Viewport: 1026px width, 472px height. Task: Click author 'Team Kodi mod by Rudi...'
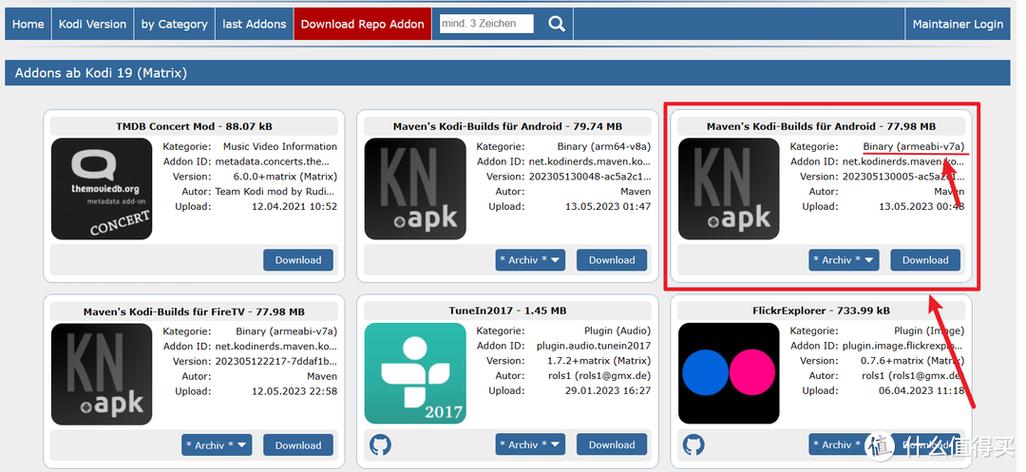click(x=276, y=191)
